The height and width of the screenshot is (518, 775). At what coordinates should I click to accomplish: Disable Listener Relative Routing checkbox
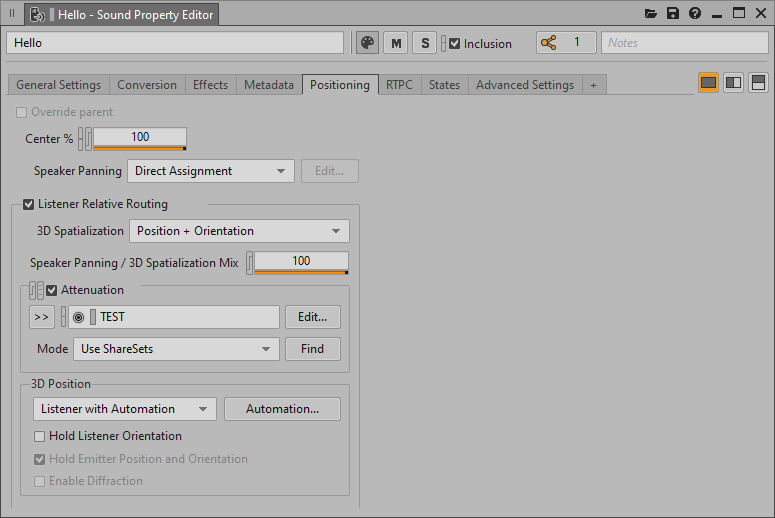[28, 204]
